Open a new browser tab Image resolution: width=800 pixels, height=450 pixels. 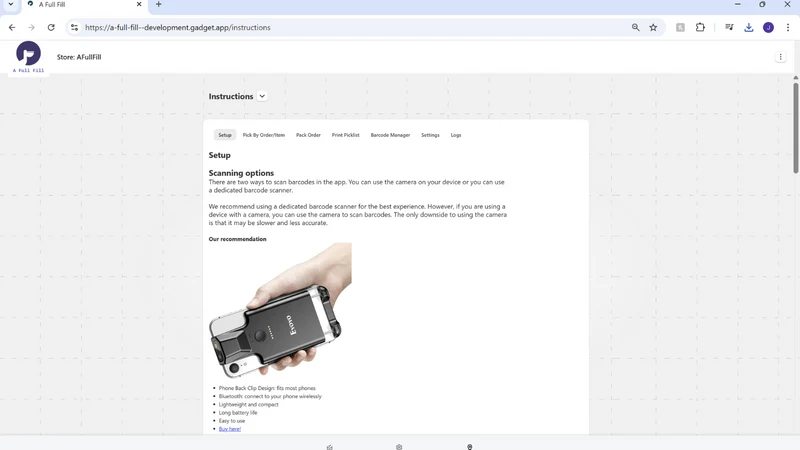pos(159,5)
